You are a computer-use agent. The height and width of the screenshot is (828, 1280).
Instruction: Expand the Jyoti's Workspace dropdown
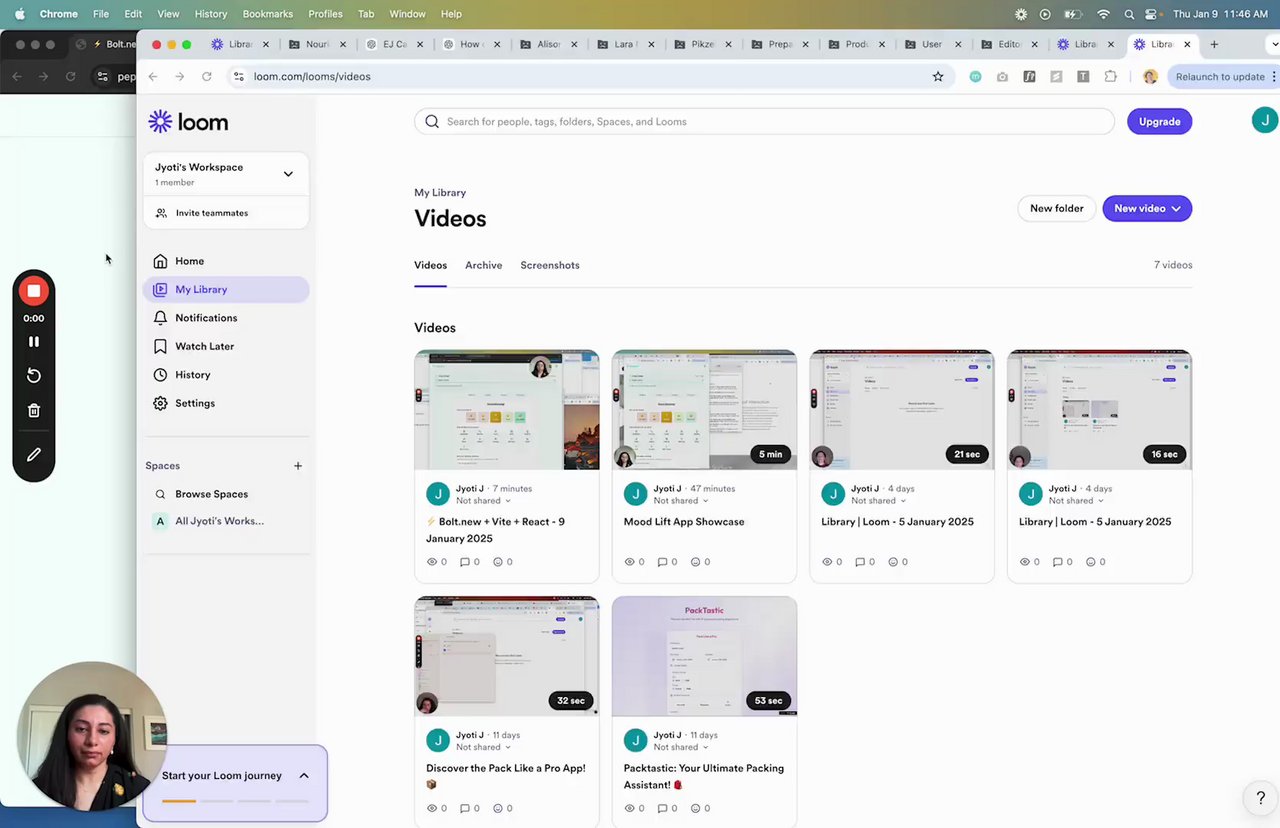(226, 174)
